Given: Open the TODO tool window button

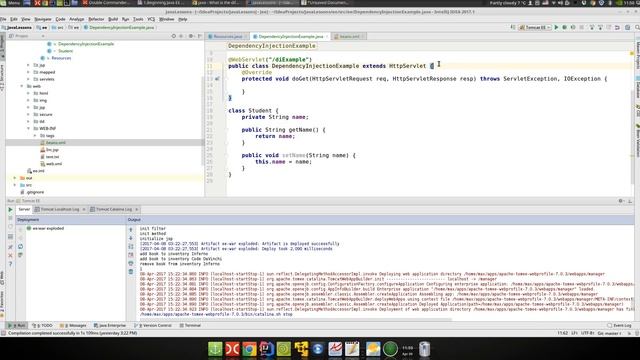Looking at the screenshot, I should (x=42, y=325).
